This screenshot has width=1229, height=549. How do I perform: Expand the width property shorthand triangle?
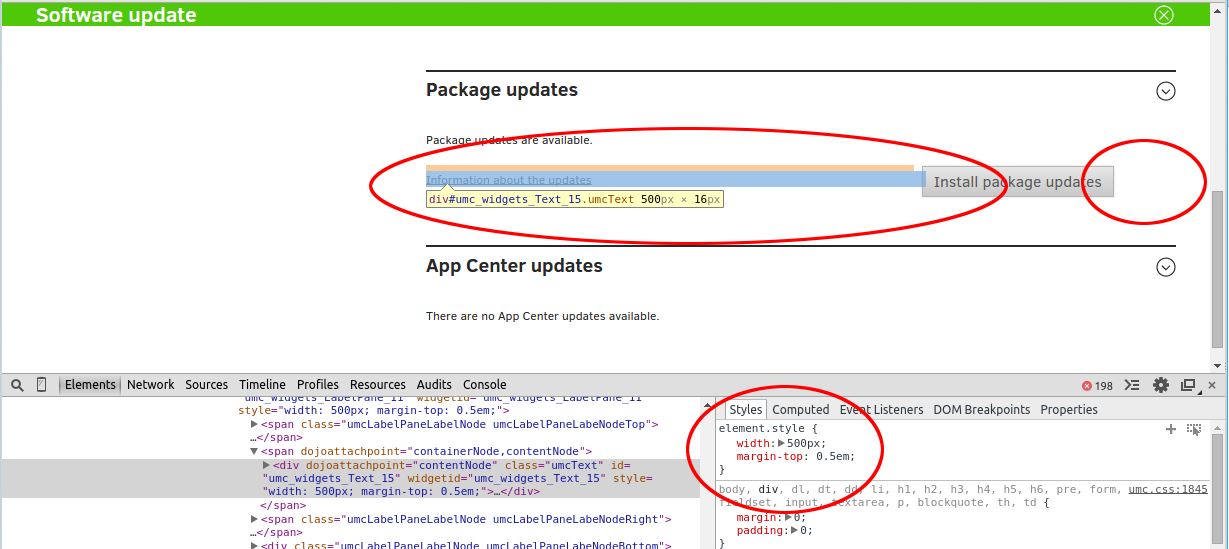(x=782, y=443)
